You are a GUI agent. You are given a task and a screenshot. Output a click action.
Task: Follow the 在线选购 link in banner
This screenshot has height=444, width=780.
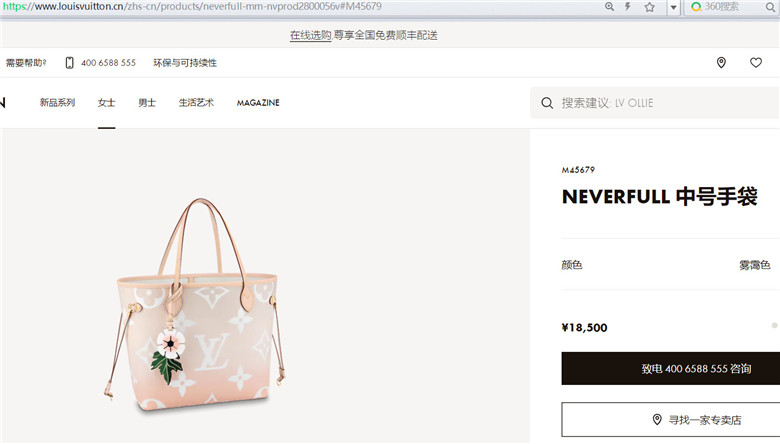point(310,35)
